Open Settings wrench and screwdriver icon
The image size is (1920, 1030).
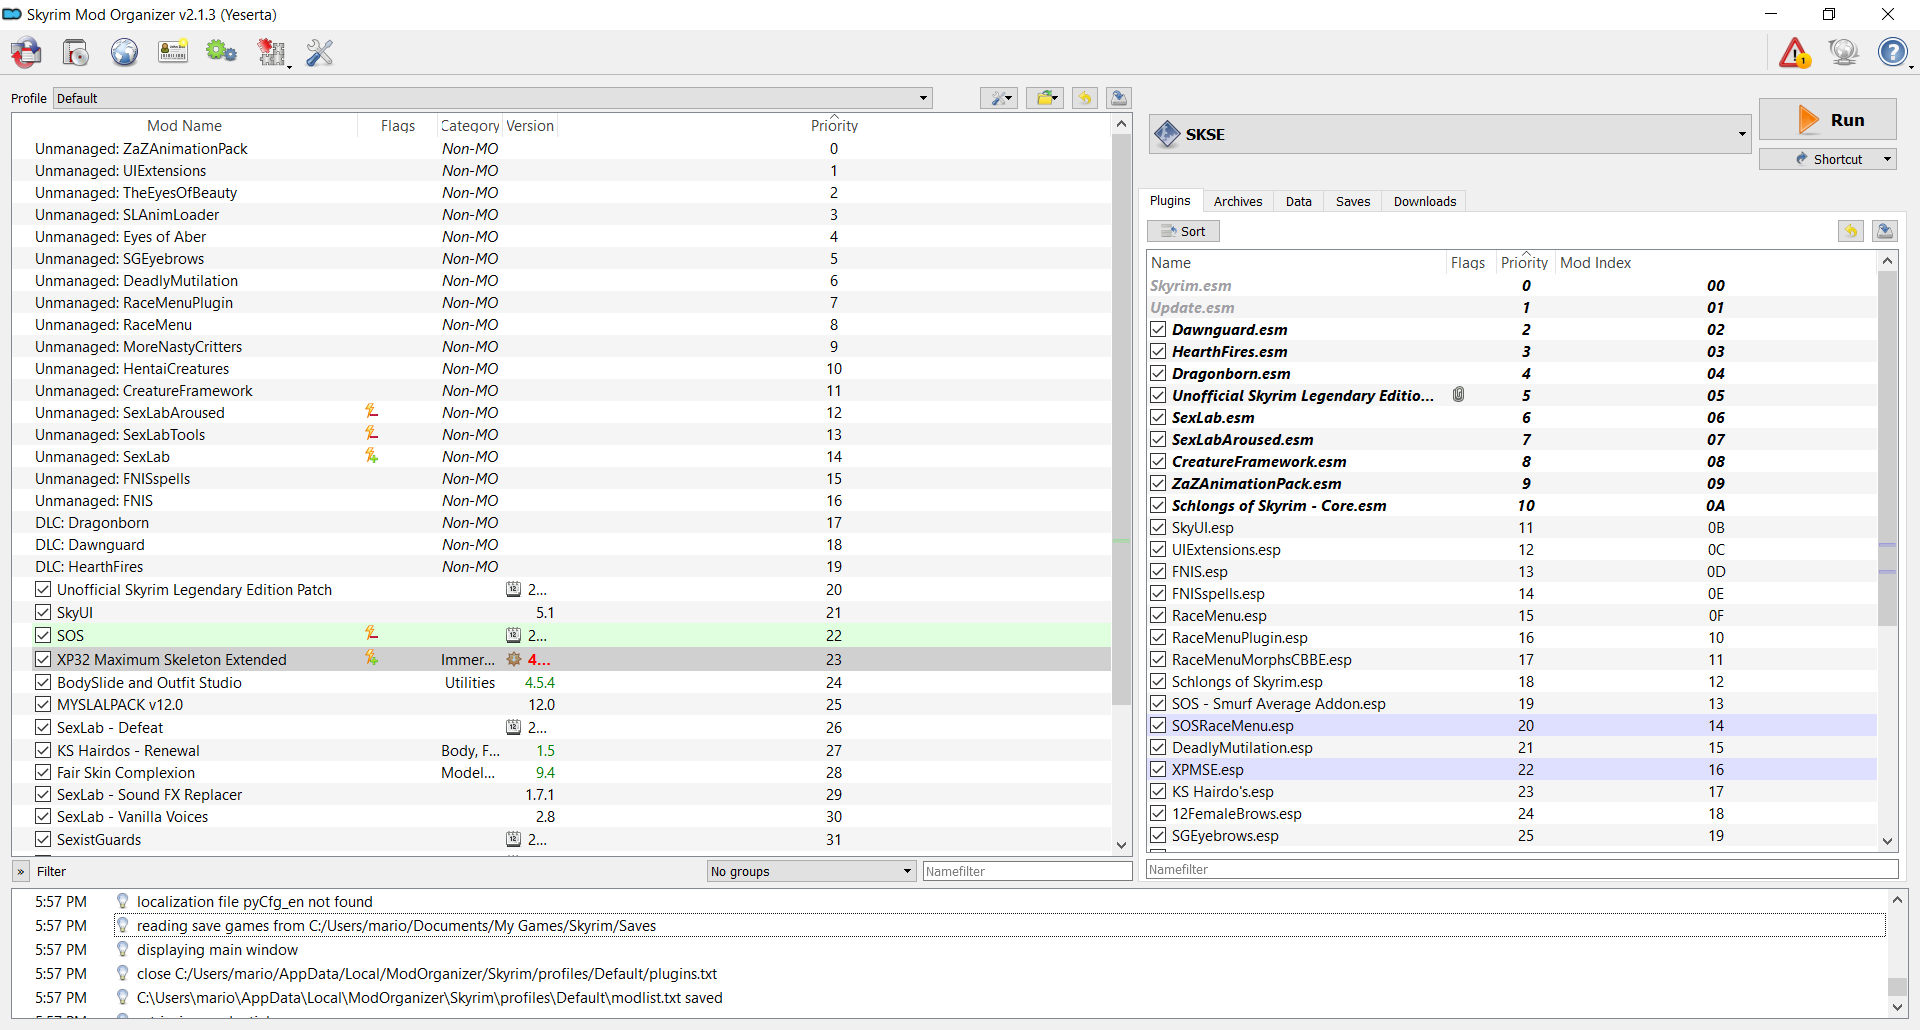click(x=320, y=52)
